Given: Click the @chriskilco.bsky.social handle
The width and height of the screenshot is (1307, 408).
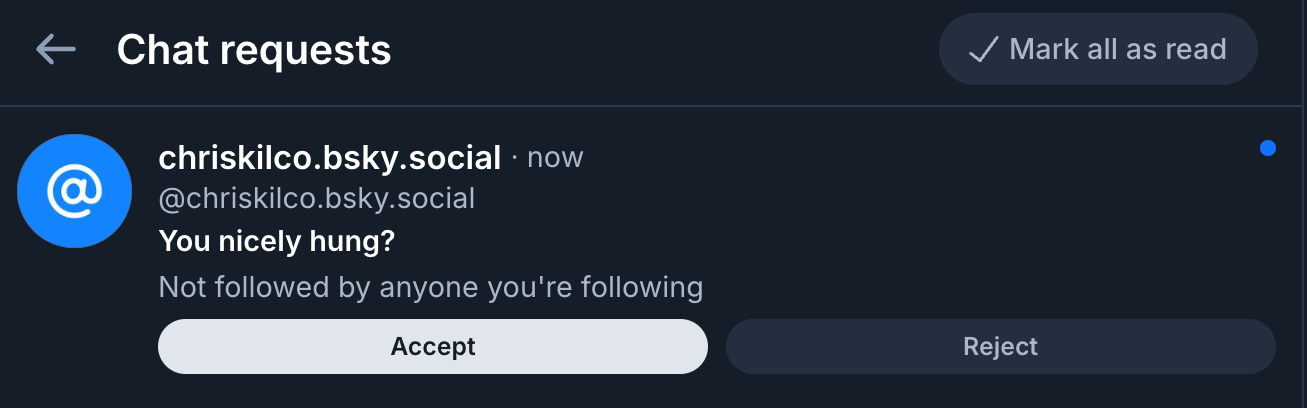Looking at the screenshot, I should click(316, 198).
